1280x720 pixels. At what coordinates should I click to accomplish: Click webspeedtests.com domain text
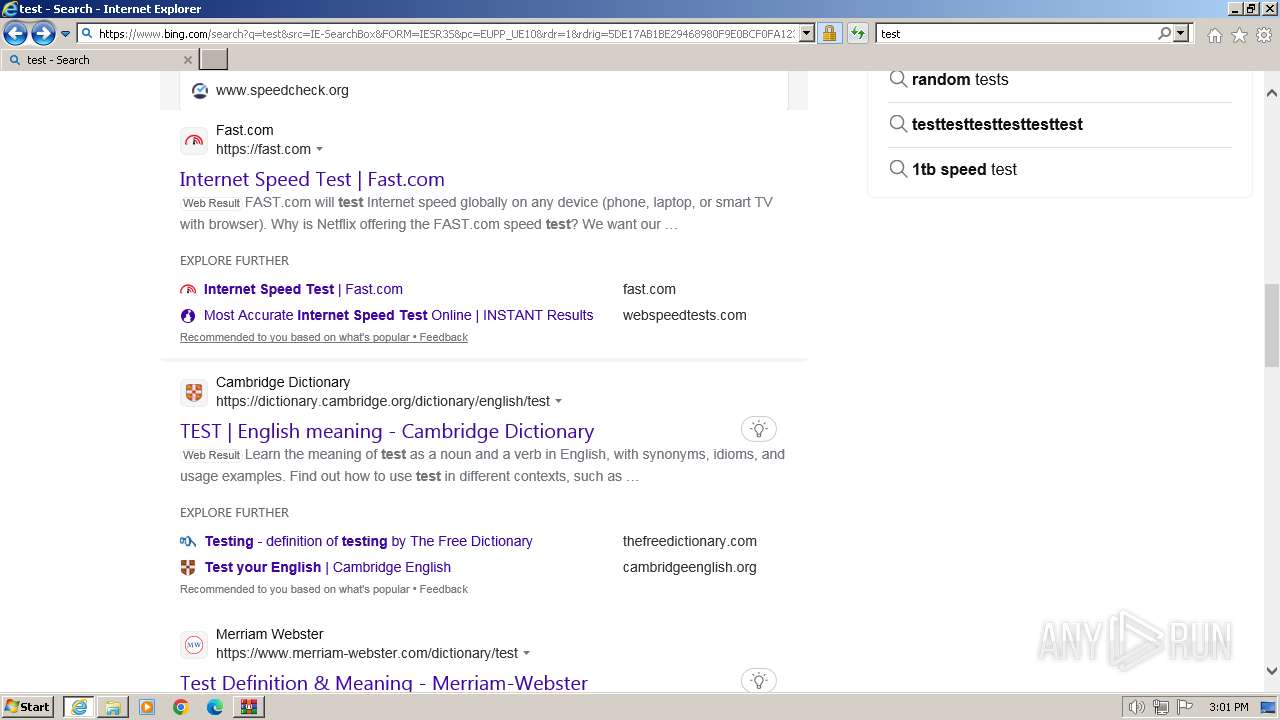point(685,315)
